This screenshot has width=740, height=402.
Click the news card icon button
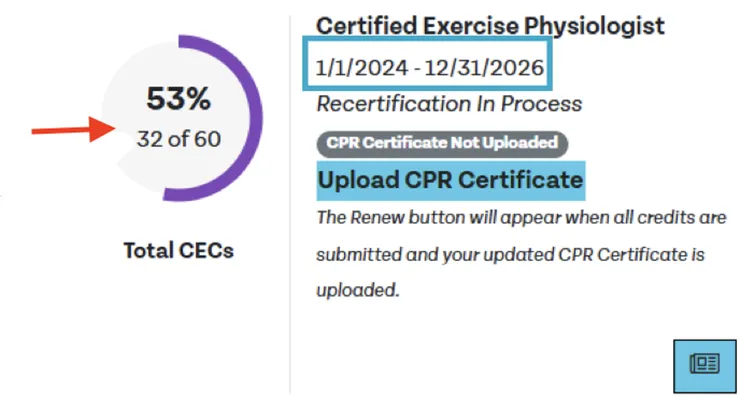tap(706, 363)
